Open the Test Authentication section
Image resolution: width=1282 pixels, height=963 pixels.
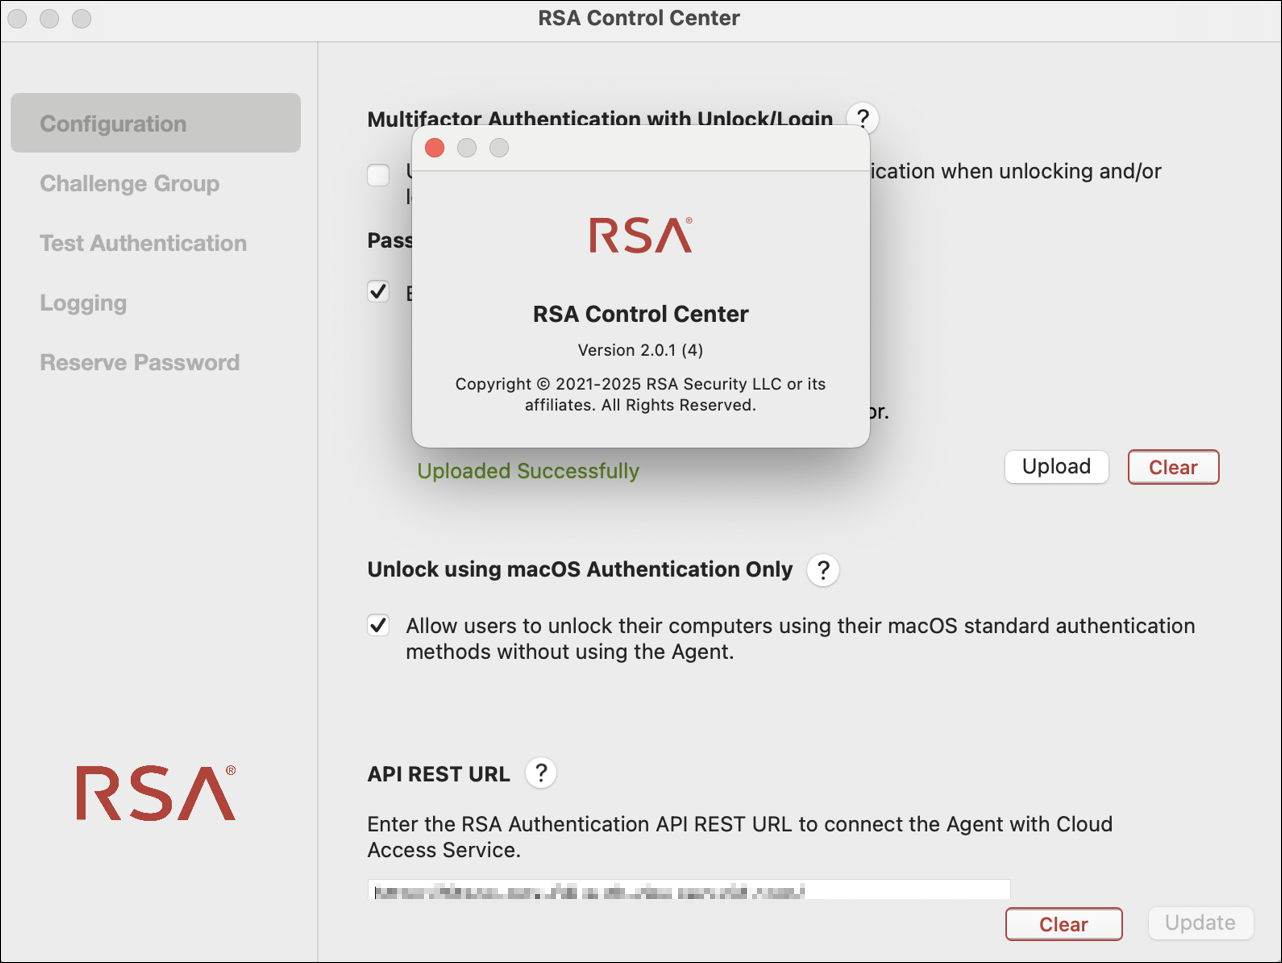coord(143,243)
